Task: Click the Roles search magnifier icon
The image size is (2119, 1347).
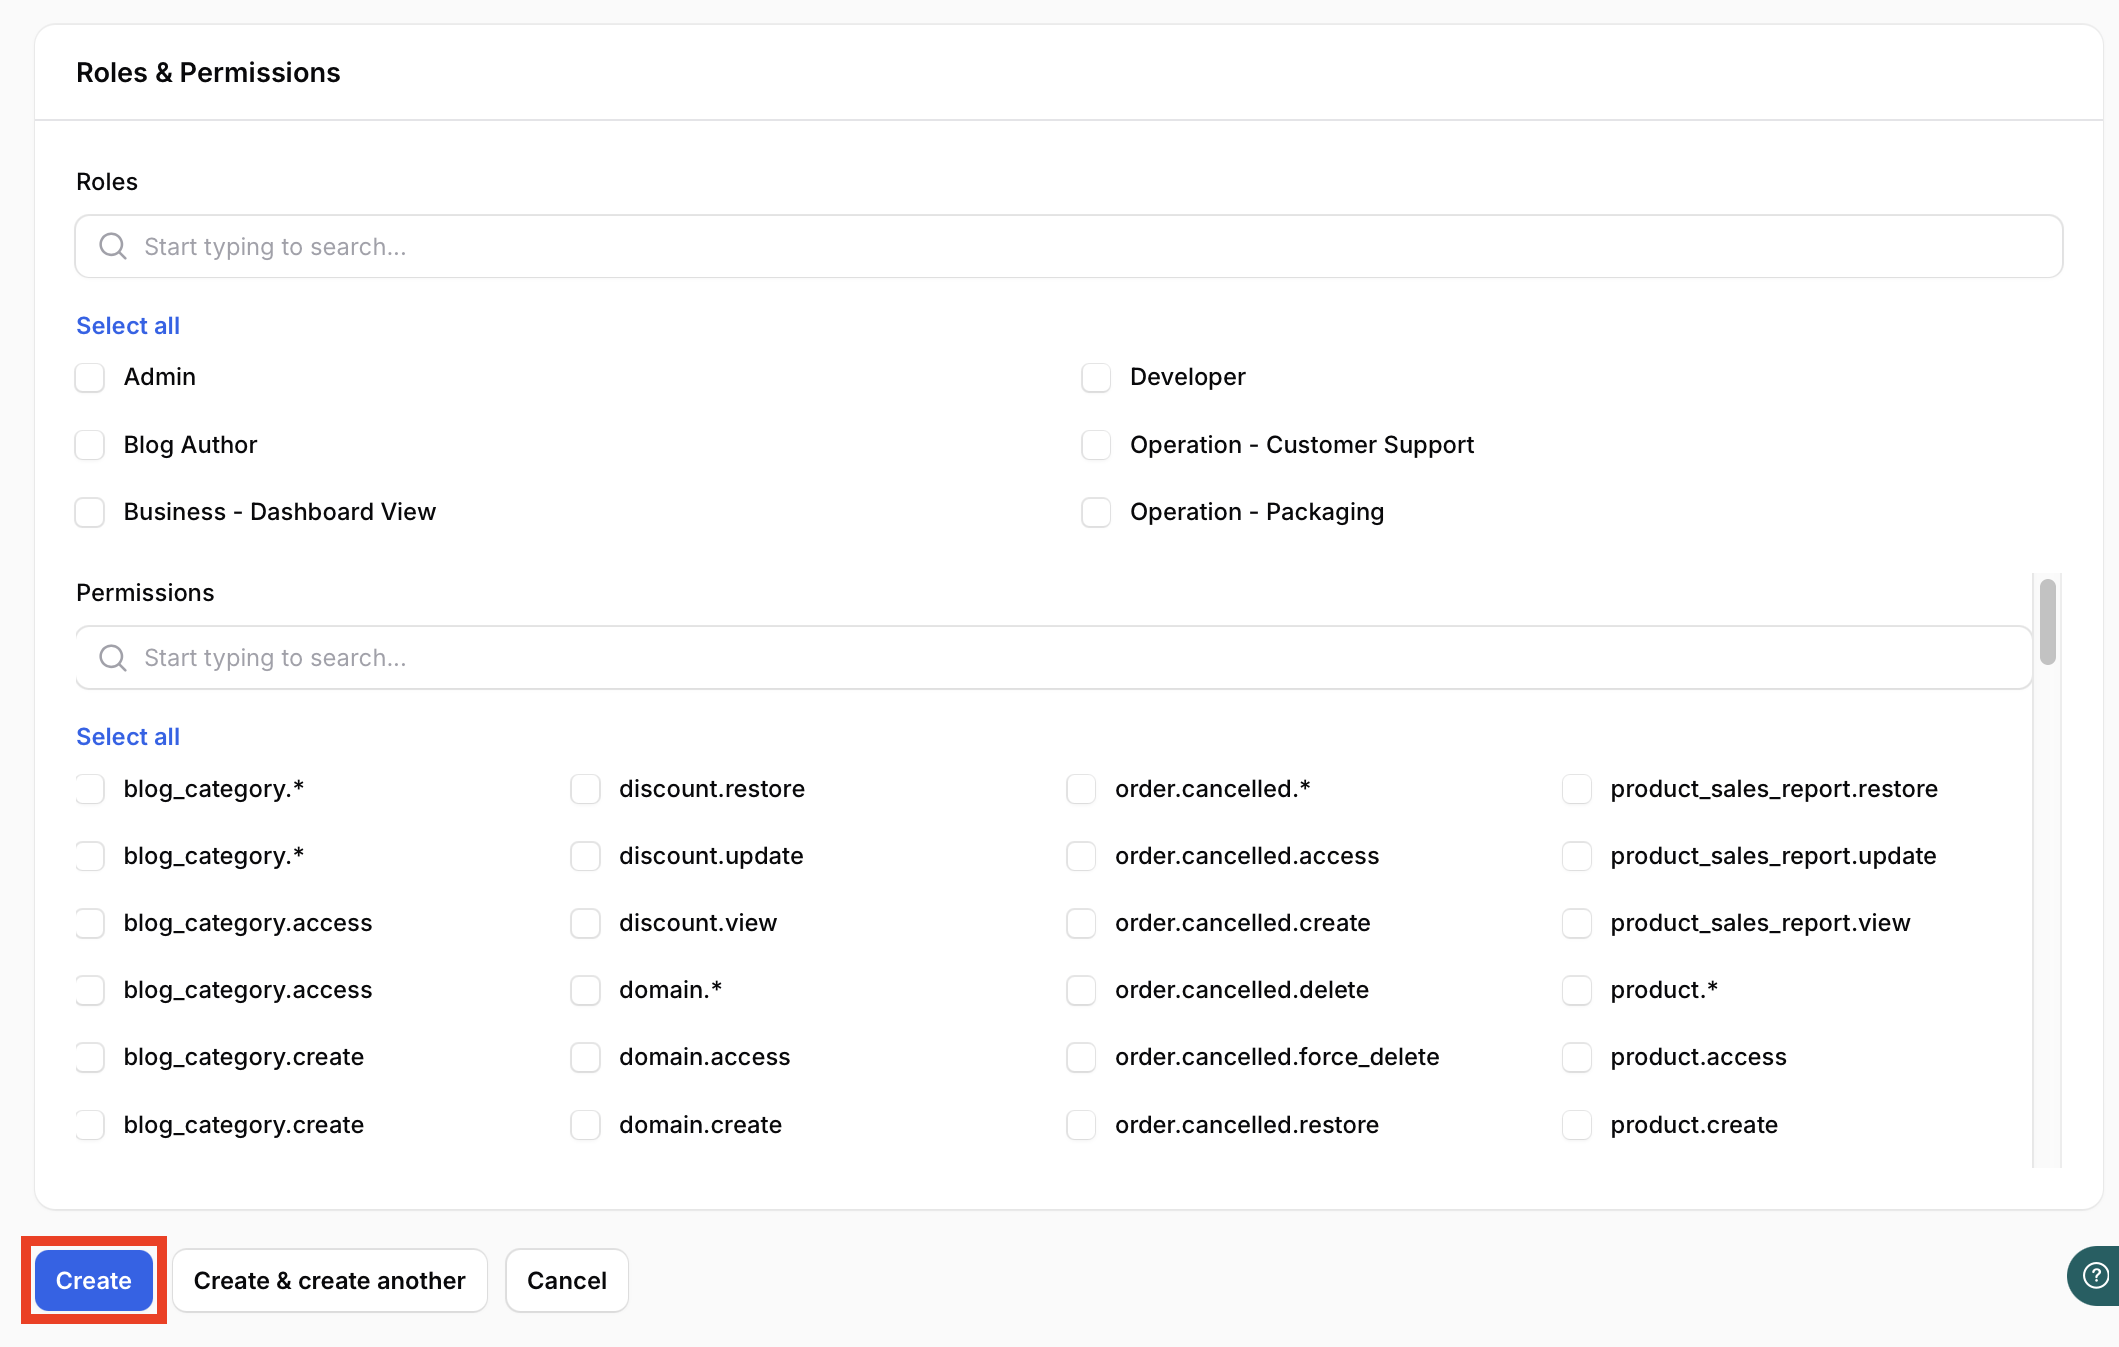Action: [113, 246]
